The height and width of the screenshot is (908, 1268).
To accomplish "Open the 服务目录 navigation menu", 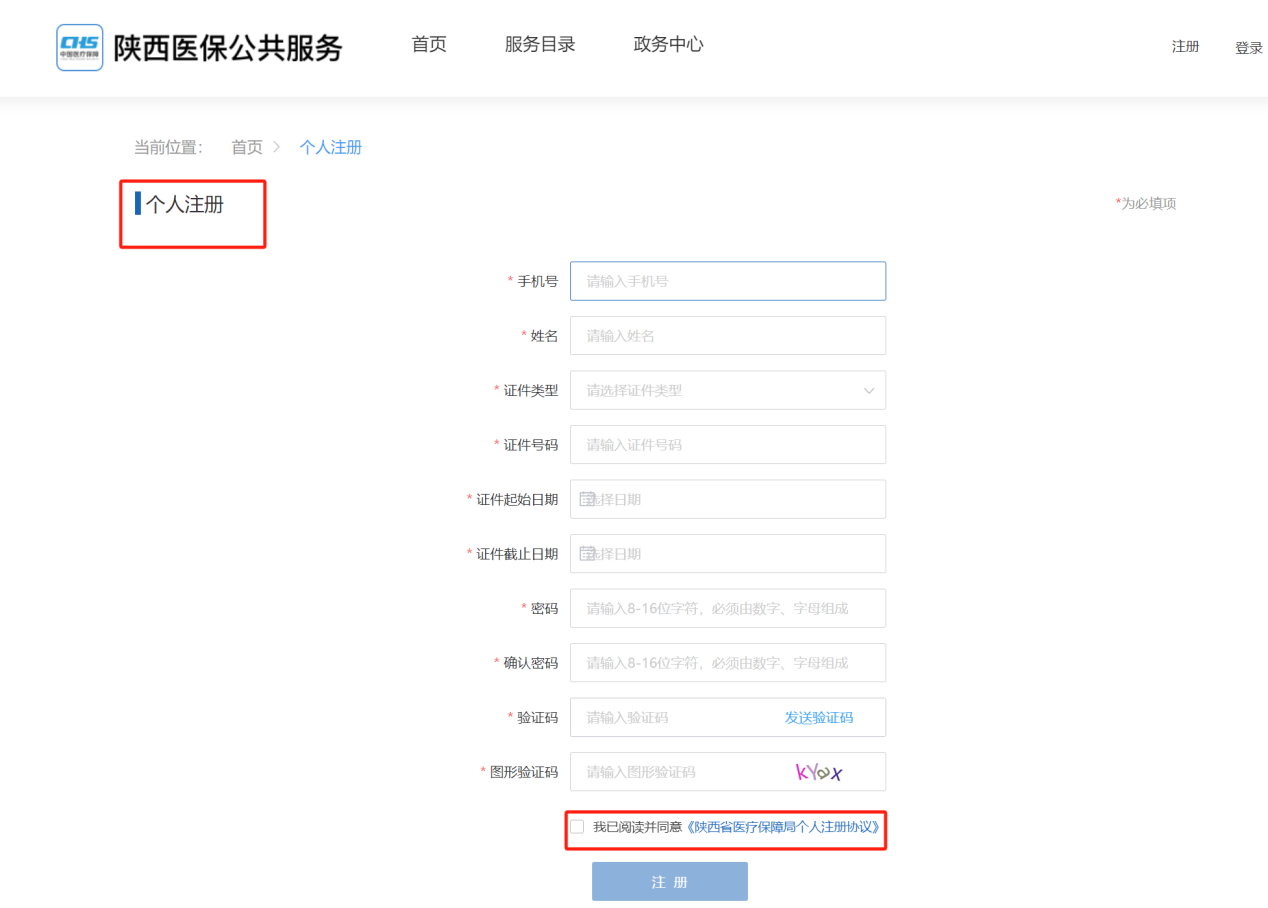I will pyautogui.click(x=540, y=45).
